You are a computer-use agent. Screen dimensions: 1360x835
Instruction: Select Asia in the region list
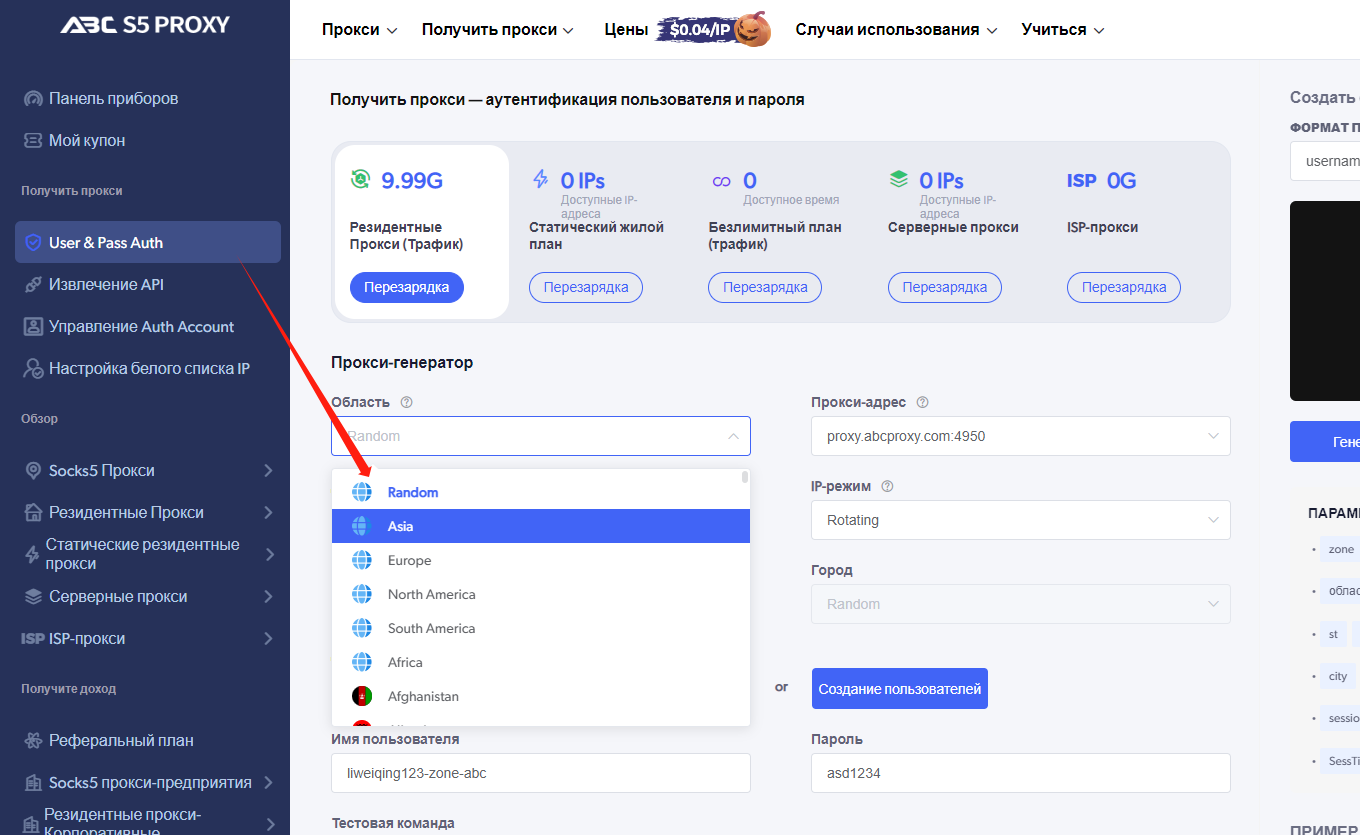[541, 526]
